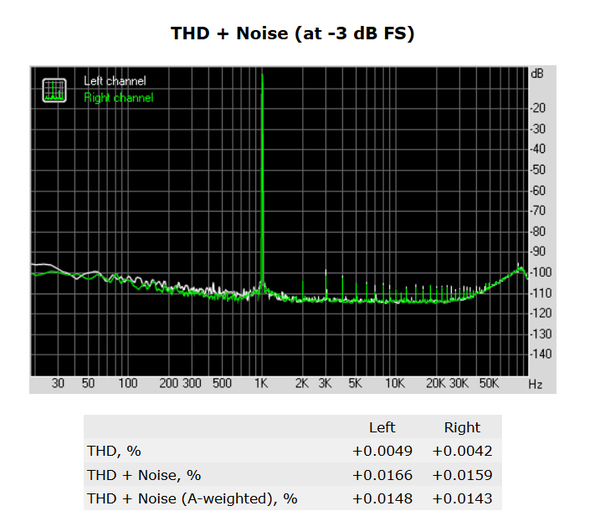Click the '100' frequency axis label

coord(127,383)
